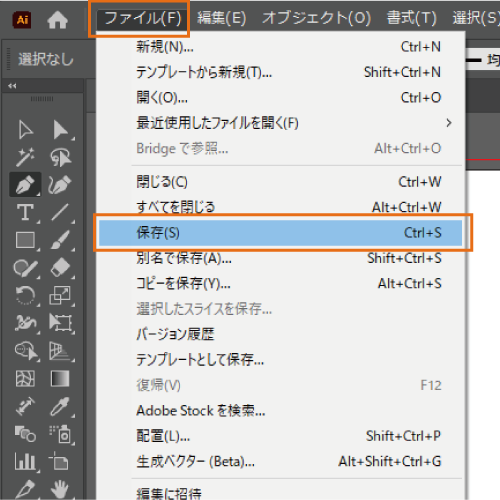500x500 pixels.
Task: Click the tools panel grip handle
Action: pyautogui.click(x=42, y=99)
